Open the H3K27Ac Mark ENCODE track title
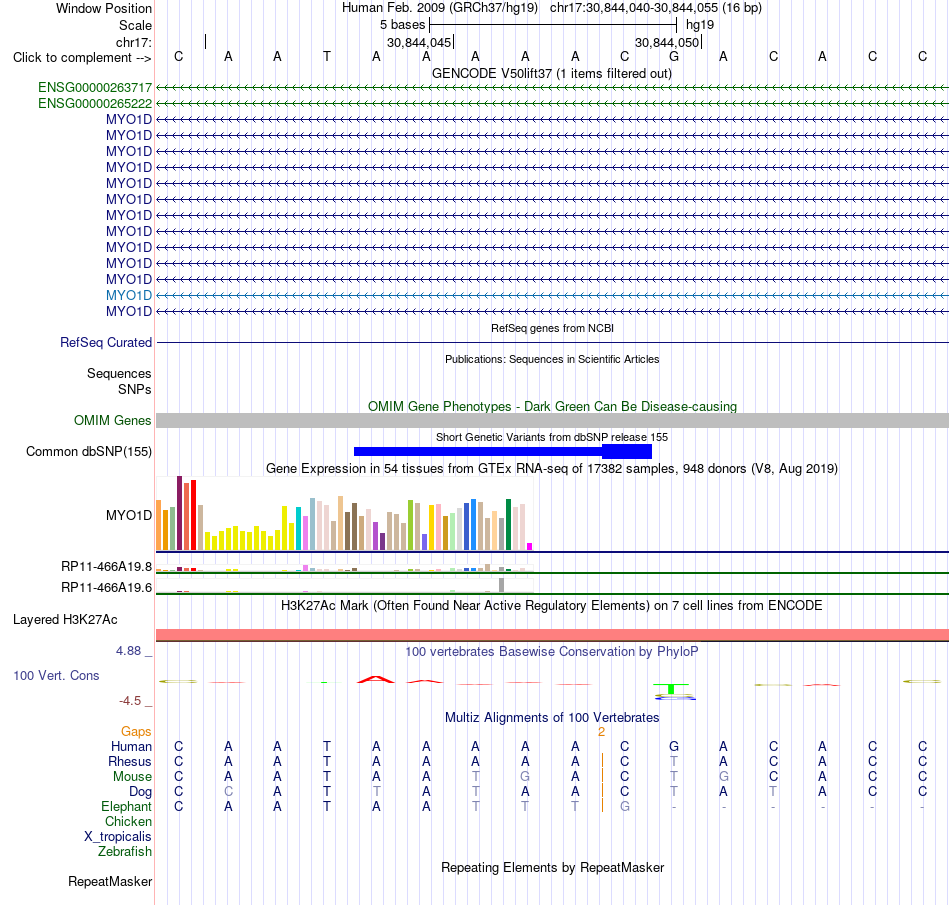This screenshot has width=950, height=905. pyautogui.click(x=552, y=606)
